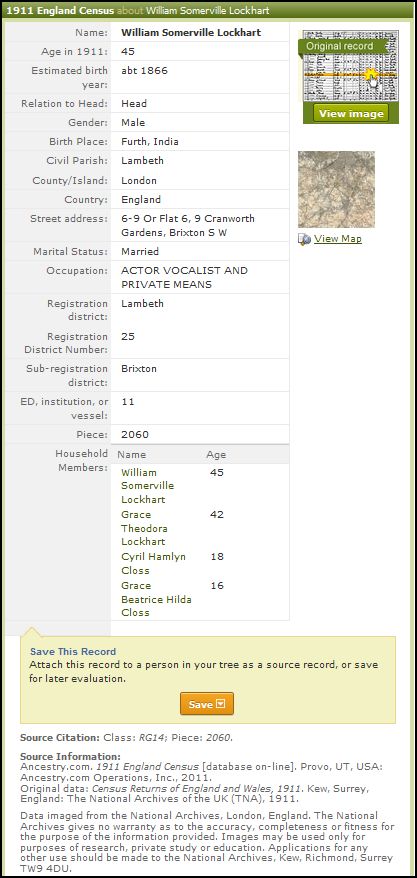The width and height of the screenshot is (417, 878).
Task: Click the Cranworth Gardens street address value
Action: click(188, 226)
